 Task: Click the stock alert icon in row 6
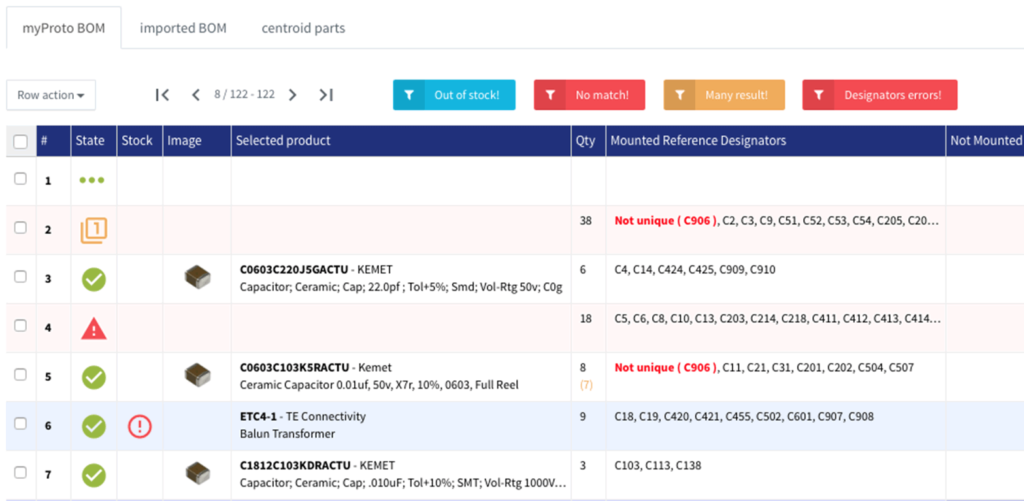point(139,426)
